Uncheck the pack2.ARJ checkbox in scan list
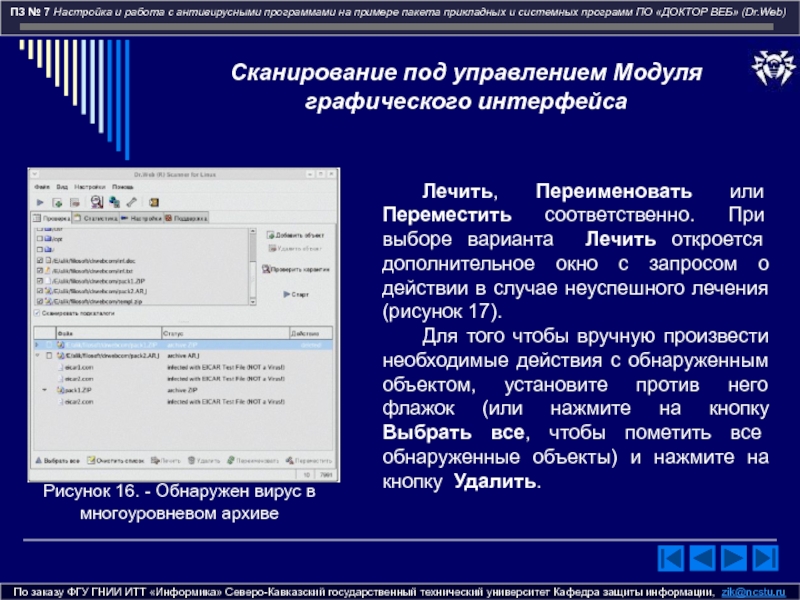Screen dimensions: 800x600 click(40, 291)
